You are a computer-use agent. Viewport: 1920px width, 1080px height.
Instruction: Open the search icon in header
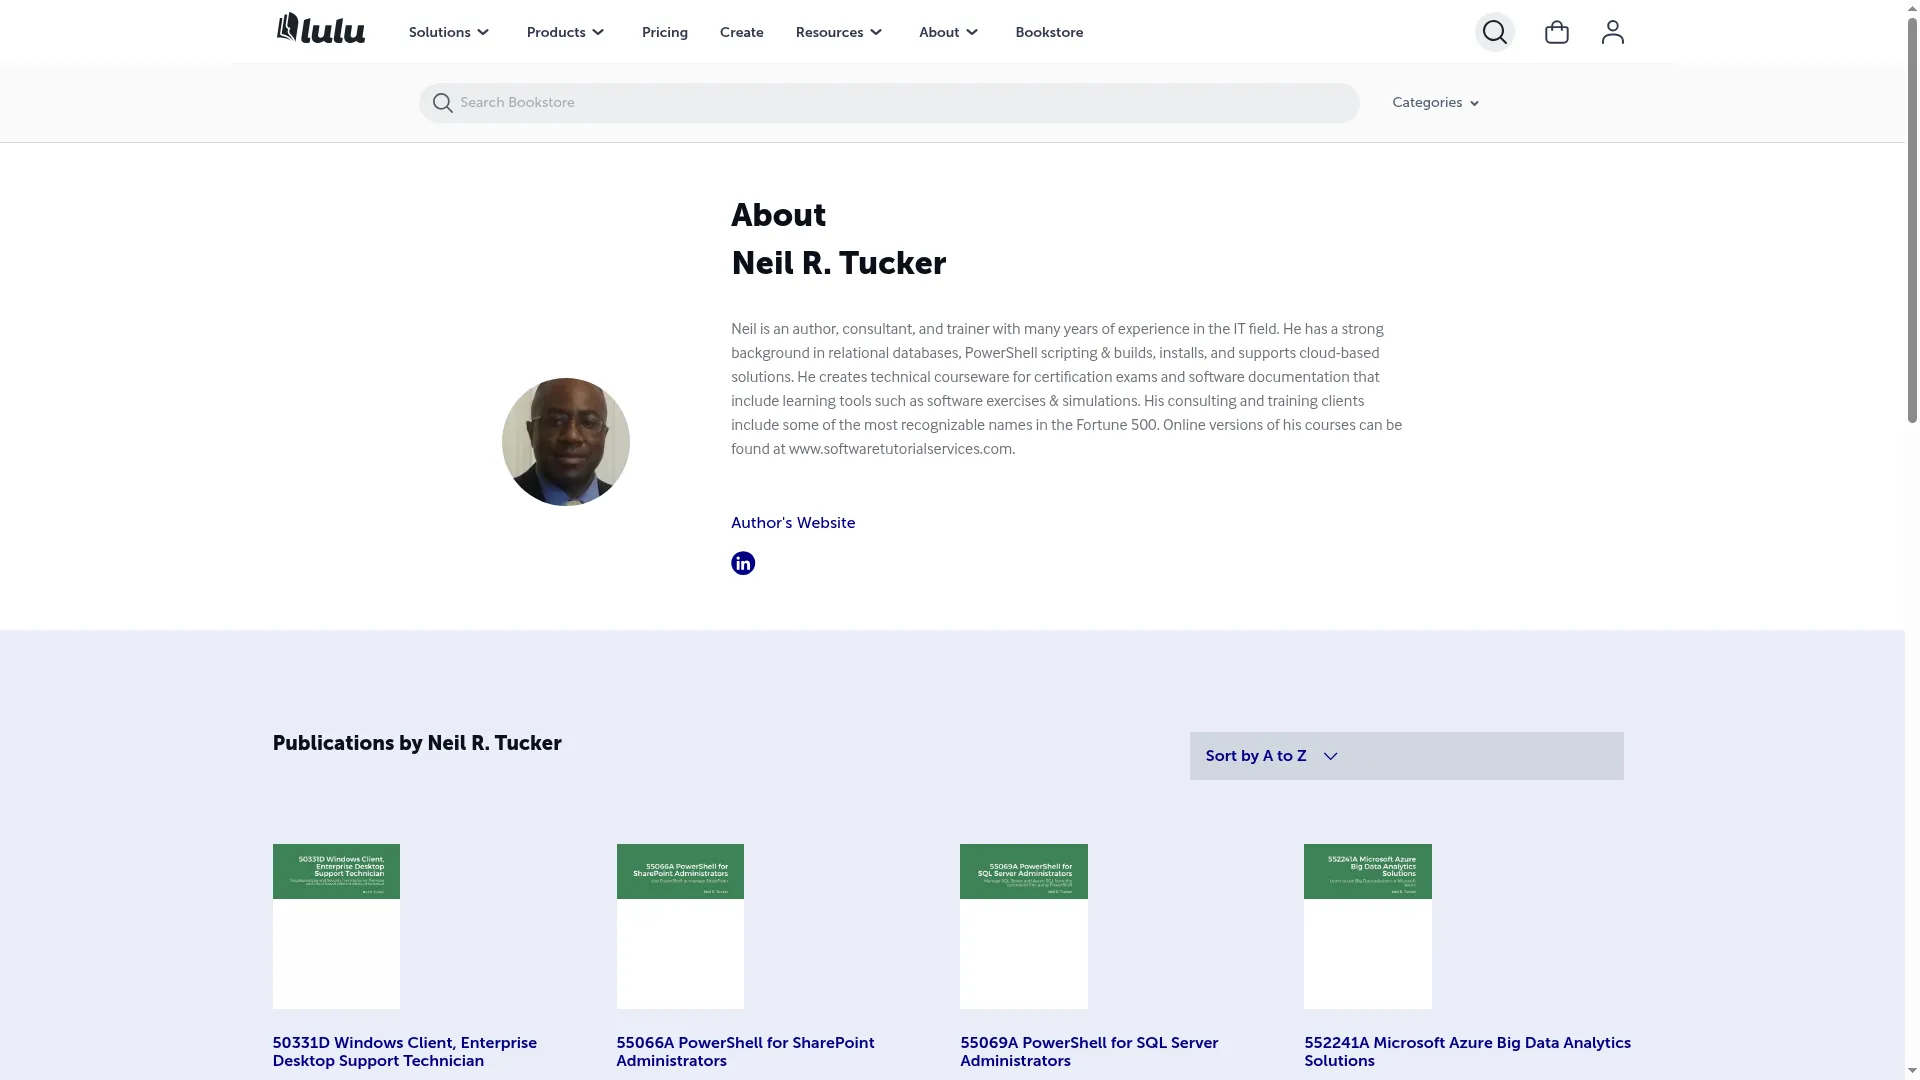[x=1495, y=32]
